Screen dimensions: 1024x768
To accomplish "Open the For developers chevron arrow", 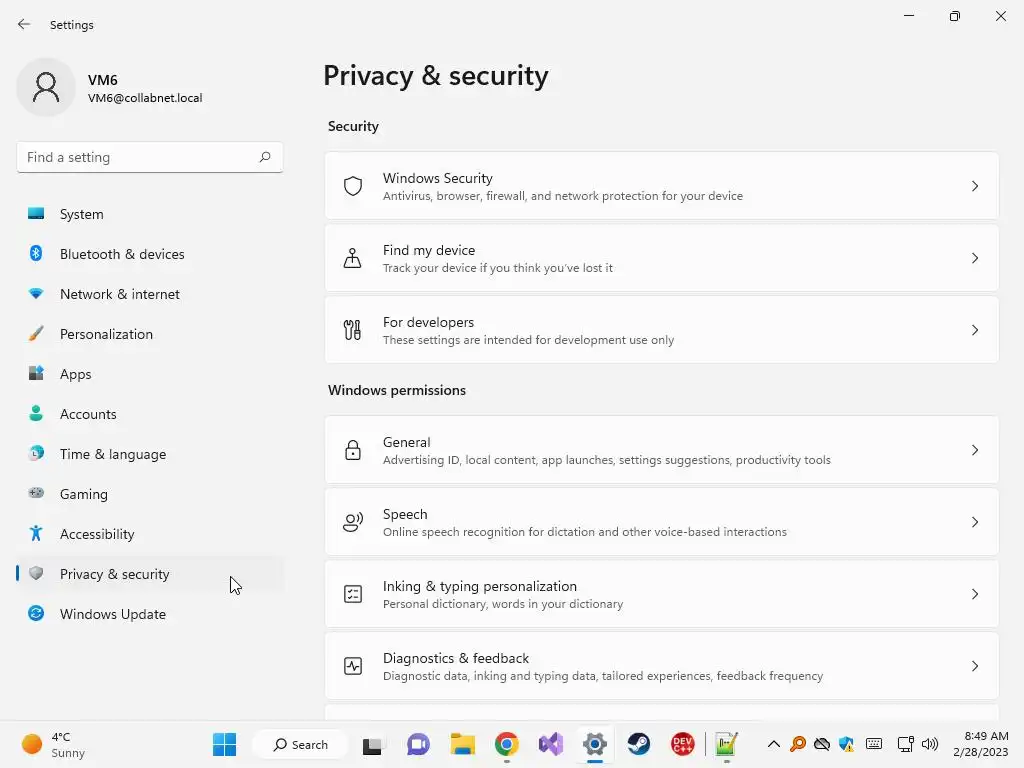I will (x=975, y=330).
